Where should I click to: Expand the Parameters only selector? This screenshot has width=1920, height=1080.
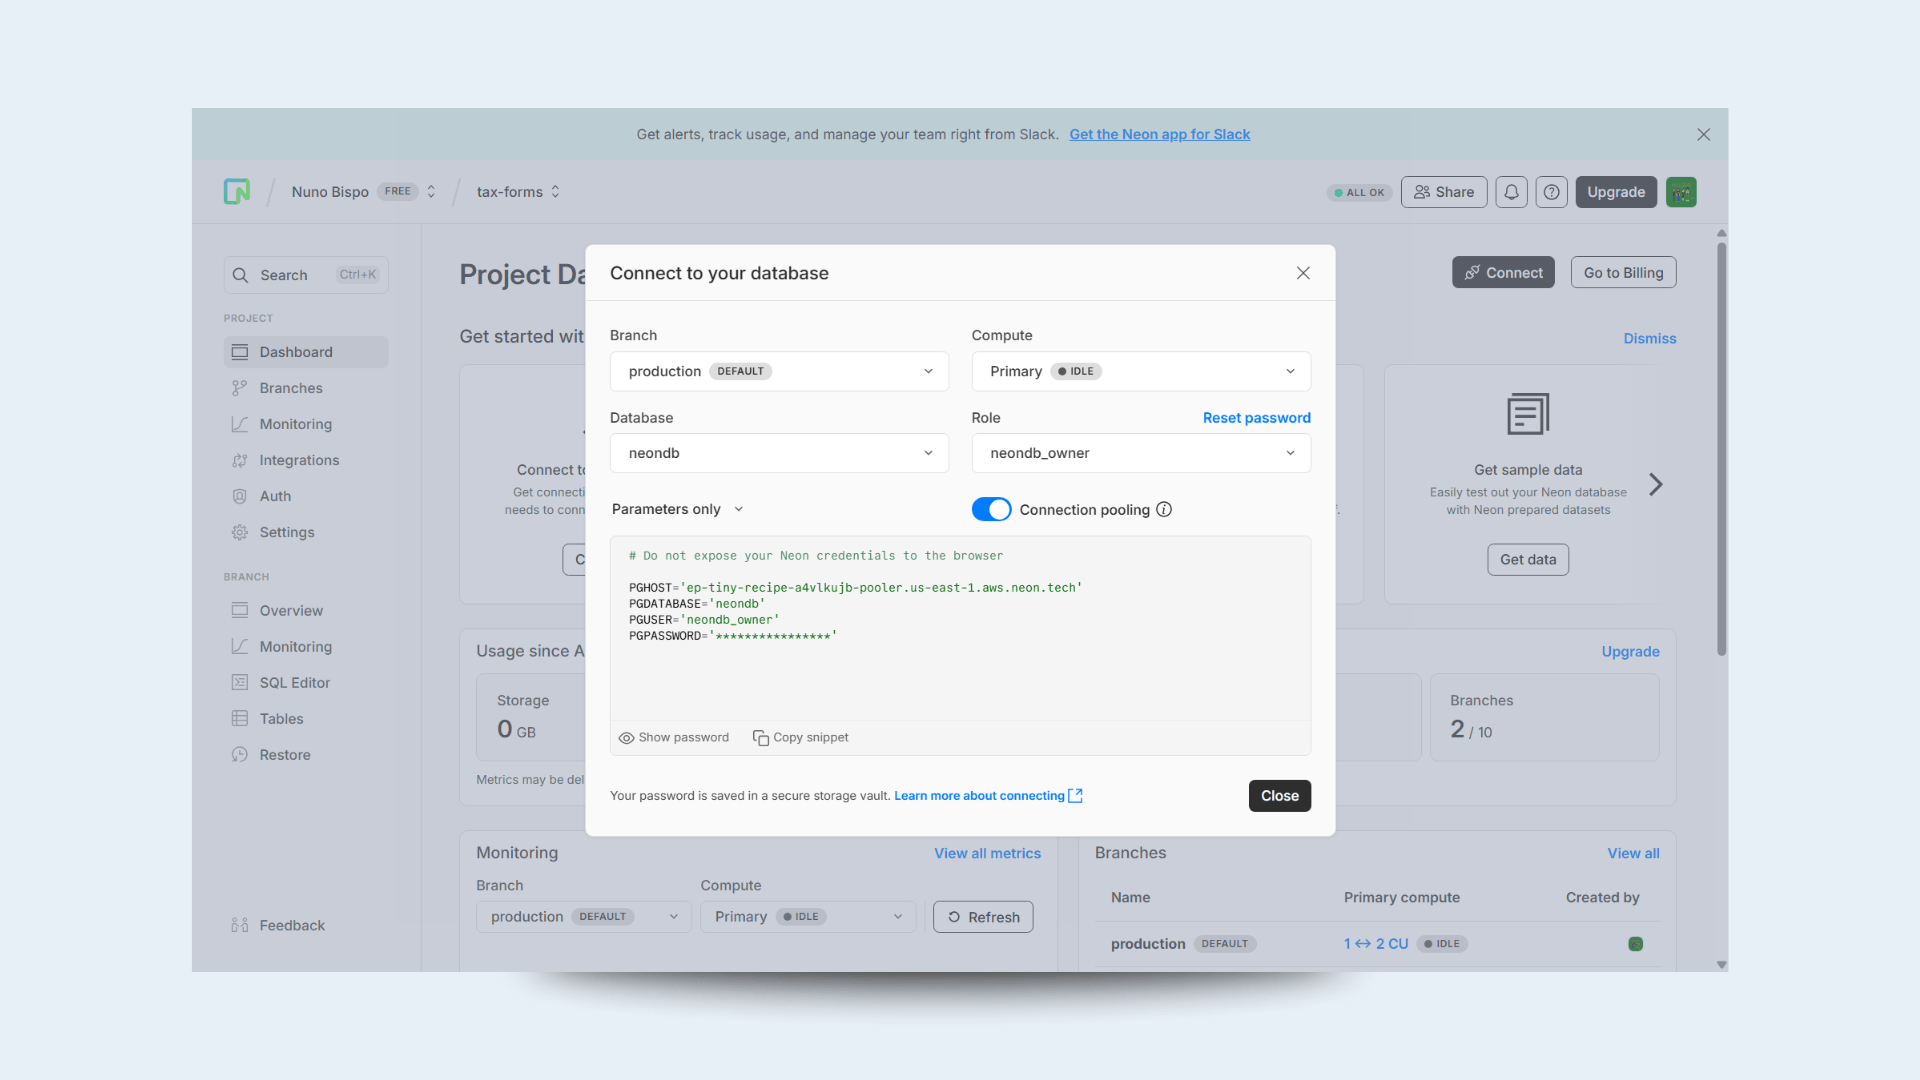coord(677,509)
